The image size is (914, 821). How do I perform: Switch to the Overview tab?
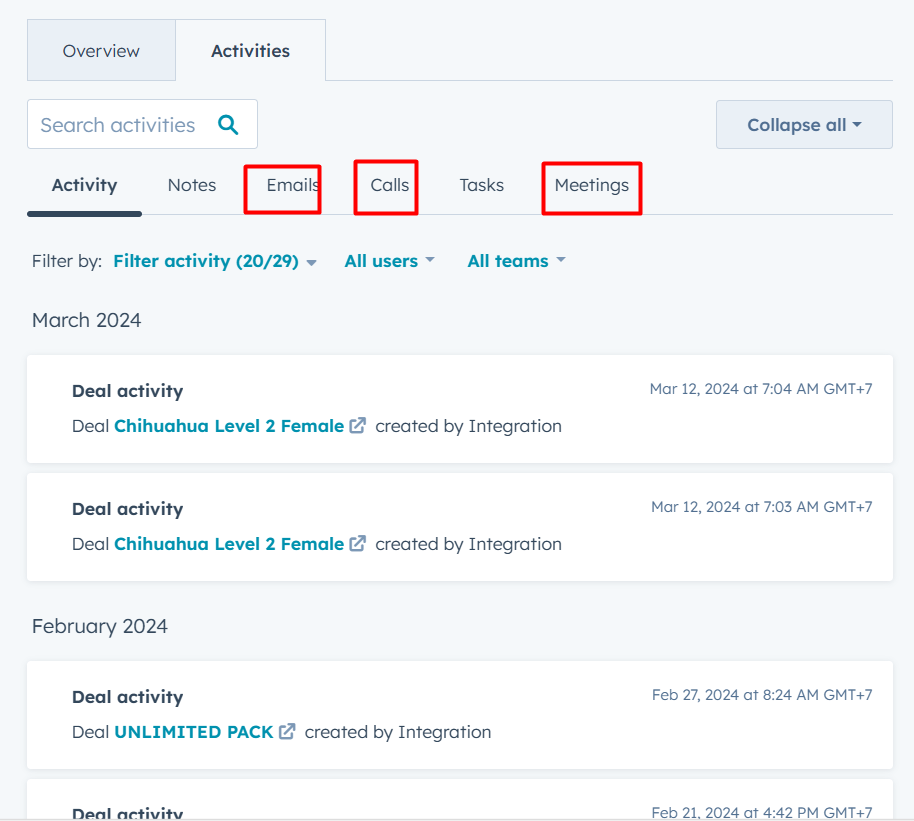coord(101,51)
